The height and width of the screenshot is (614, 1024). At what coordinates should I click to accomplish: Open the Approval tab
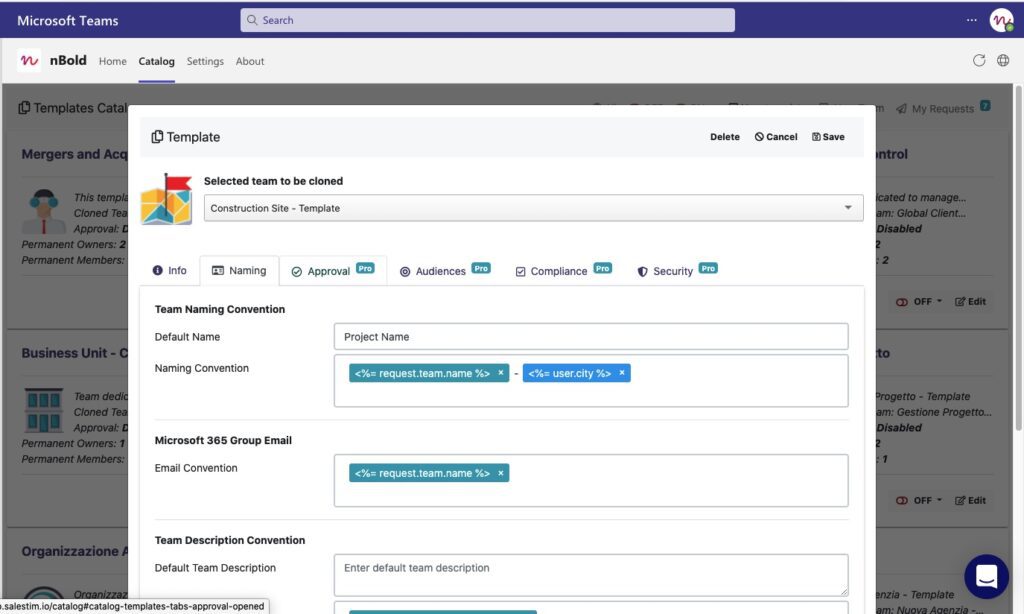(x=332, y=270)
